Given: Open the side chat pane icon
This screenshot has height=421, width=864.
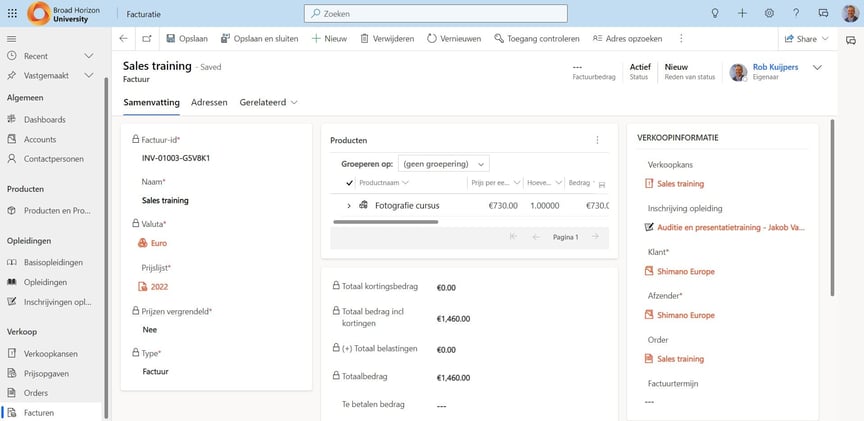Looking at the screenshot, I should [x=850, y=40].
